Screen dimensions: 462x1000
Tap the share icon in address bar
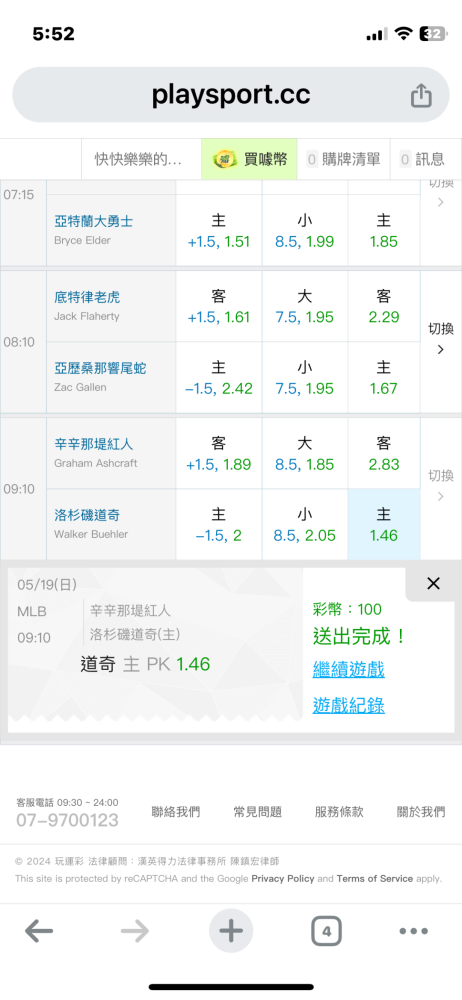(421, 96)
